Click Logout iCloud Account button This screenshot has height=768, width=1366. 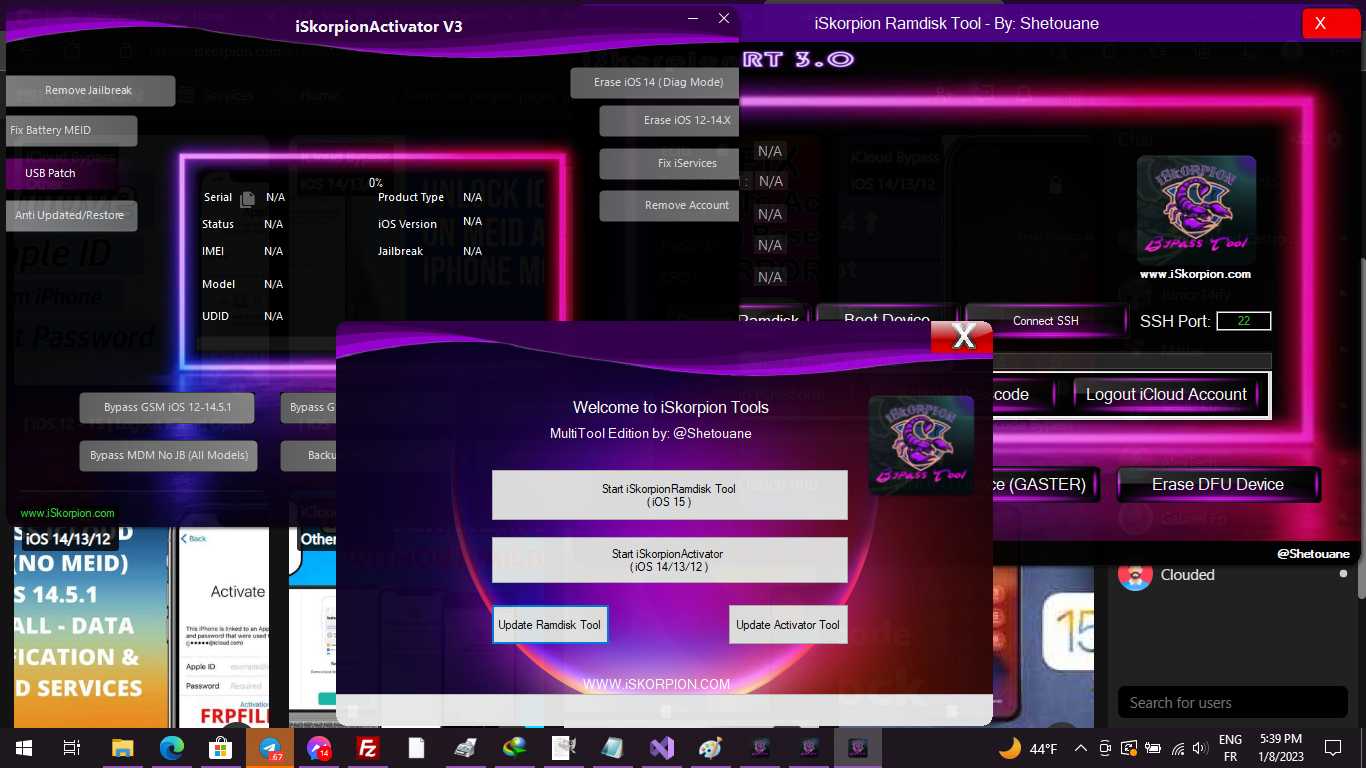click(1166, 394)
